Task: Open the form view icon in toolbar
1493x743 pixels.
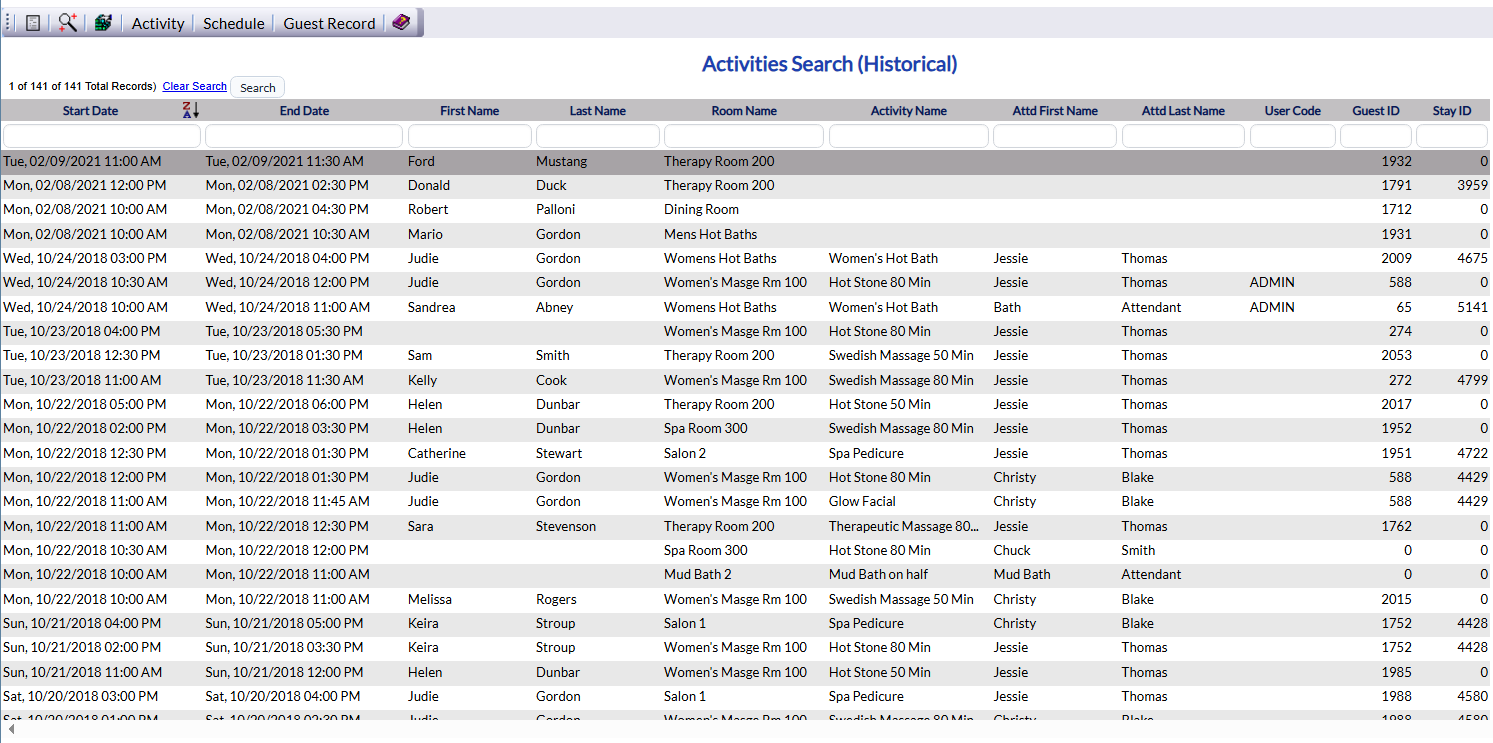Action: click(33, 23)
